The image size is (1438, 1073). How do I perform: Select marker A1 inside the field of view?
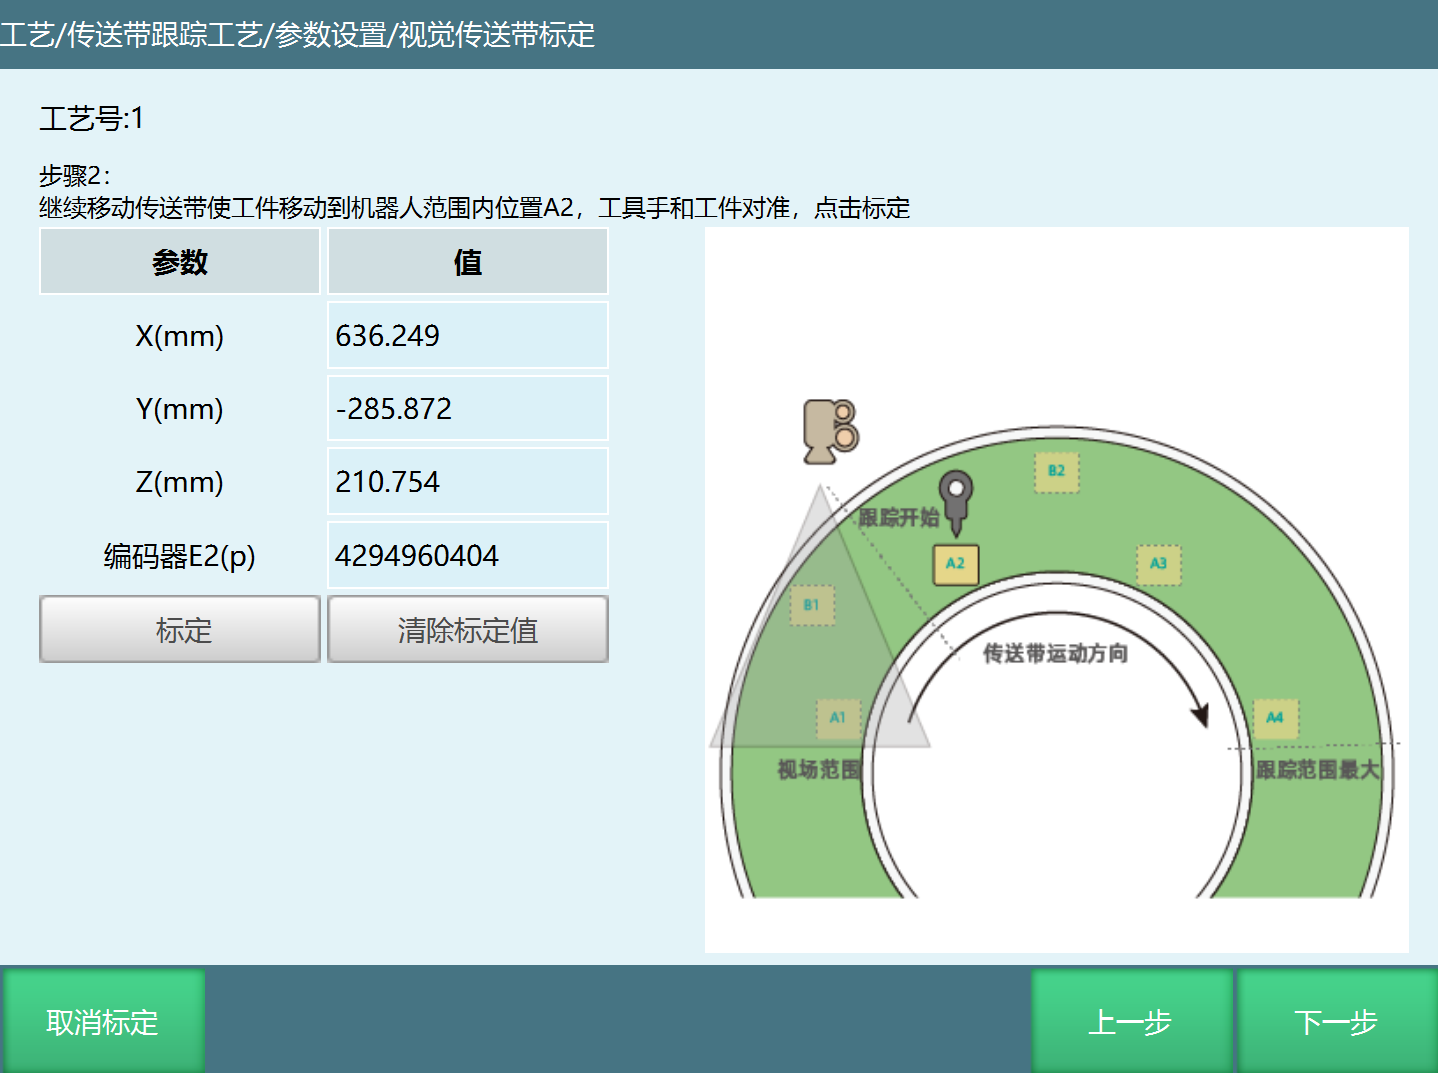[838, 716]
